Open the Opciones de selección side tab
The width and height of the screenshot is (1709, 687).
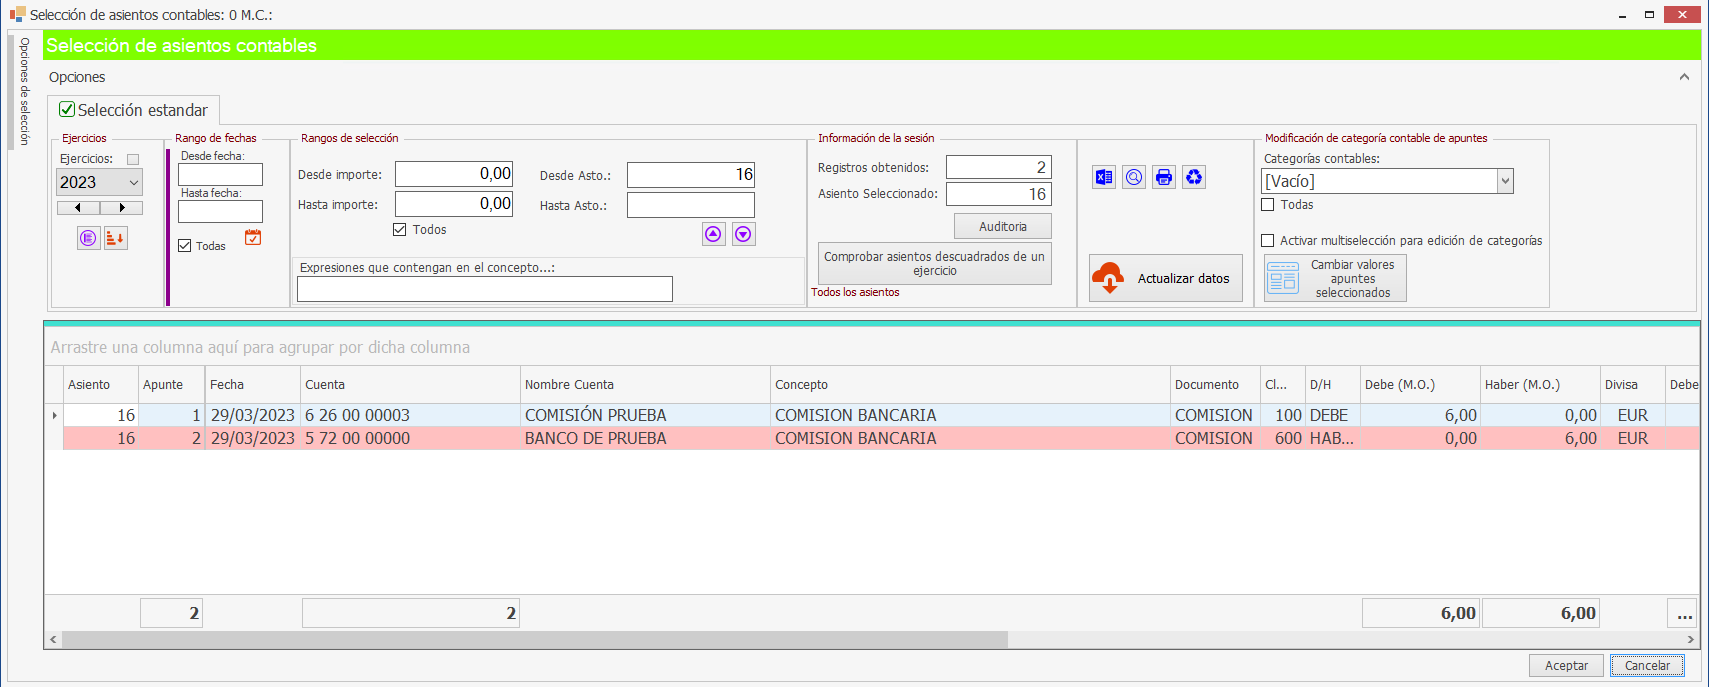tap(24, 92)
